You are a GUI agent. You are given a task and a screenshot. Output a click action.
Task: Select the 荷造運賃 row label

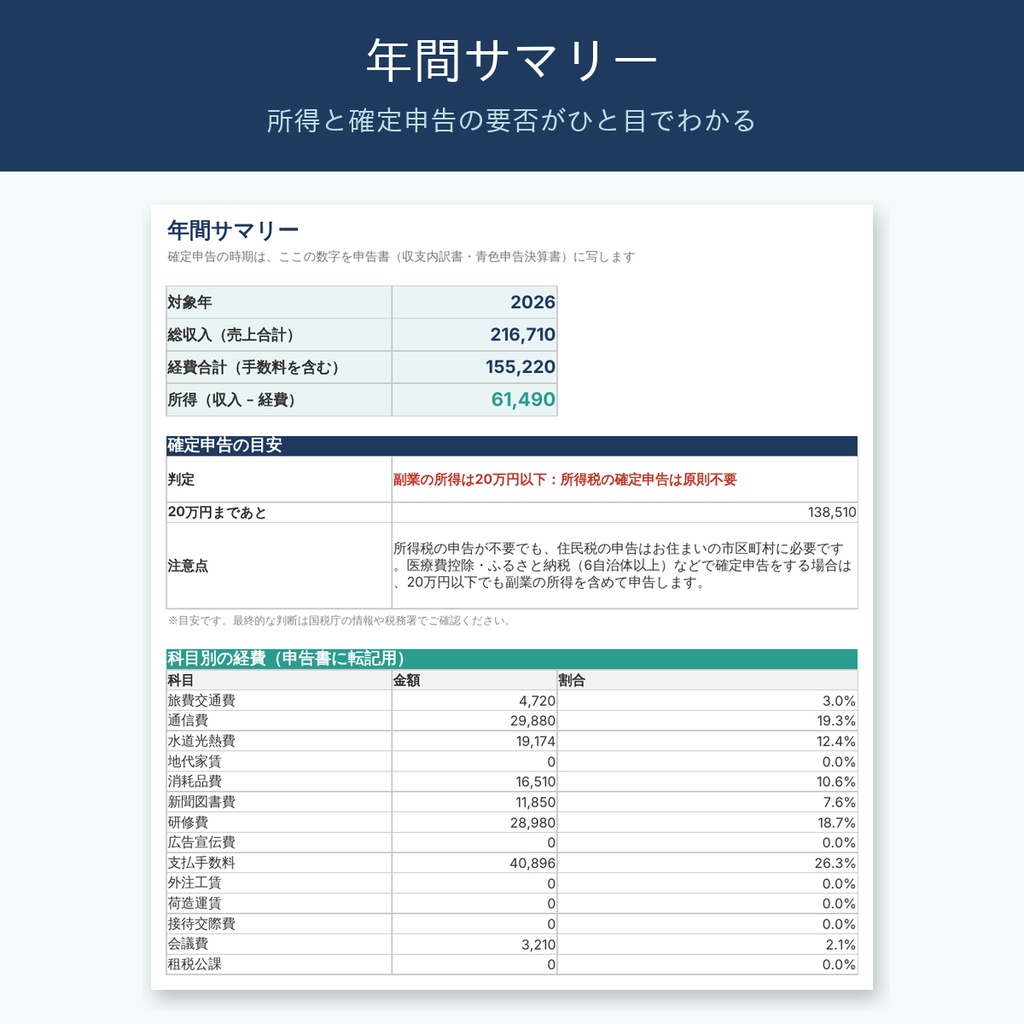click(195, 903)
